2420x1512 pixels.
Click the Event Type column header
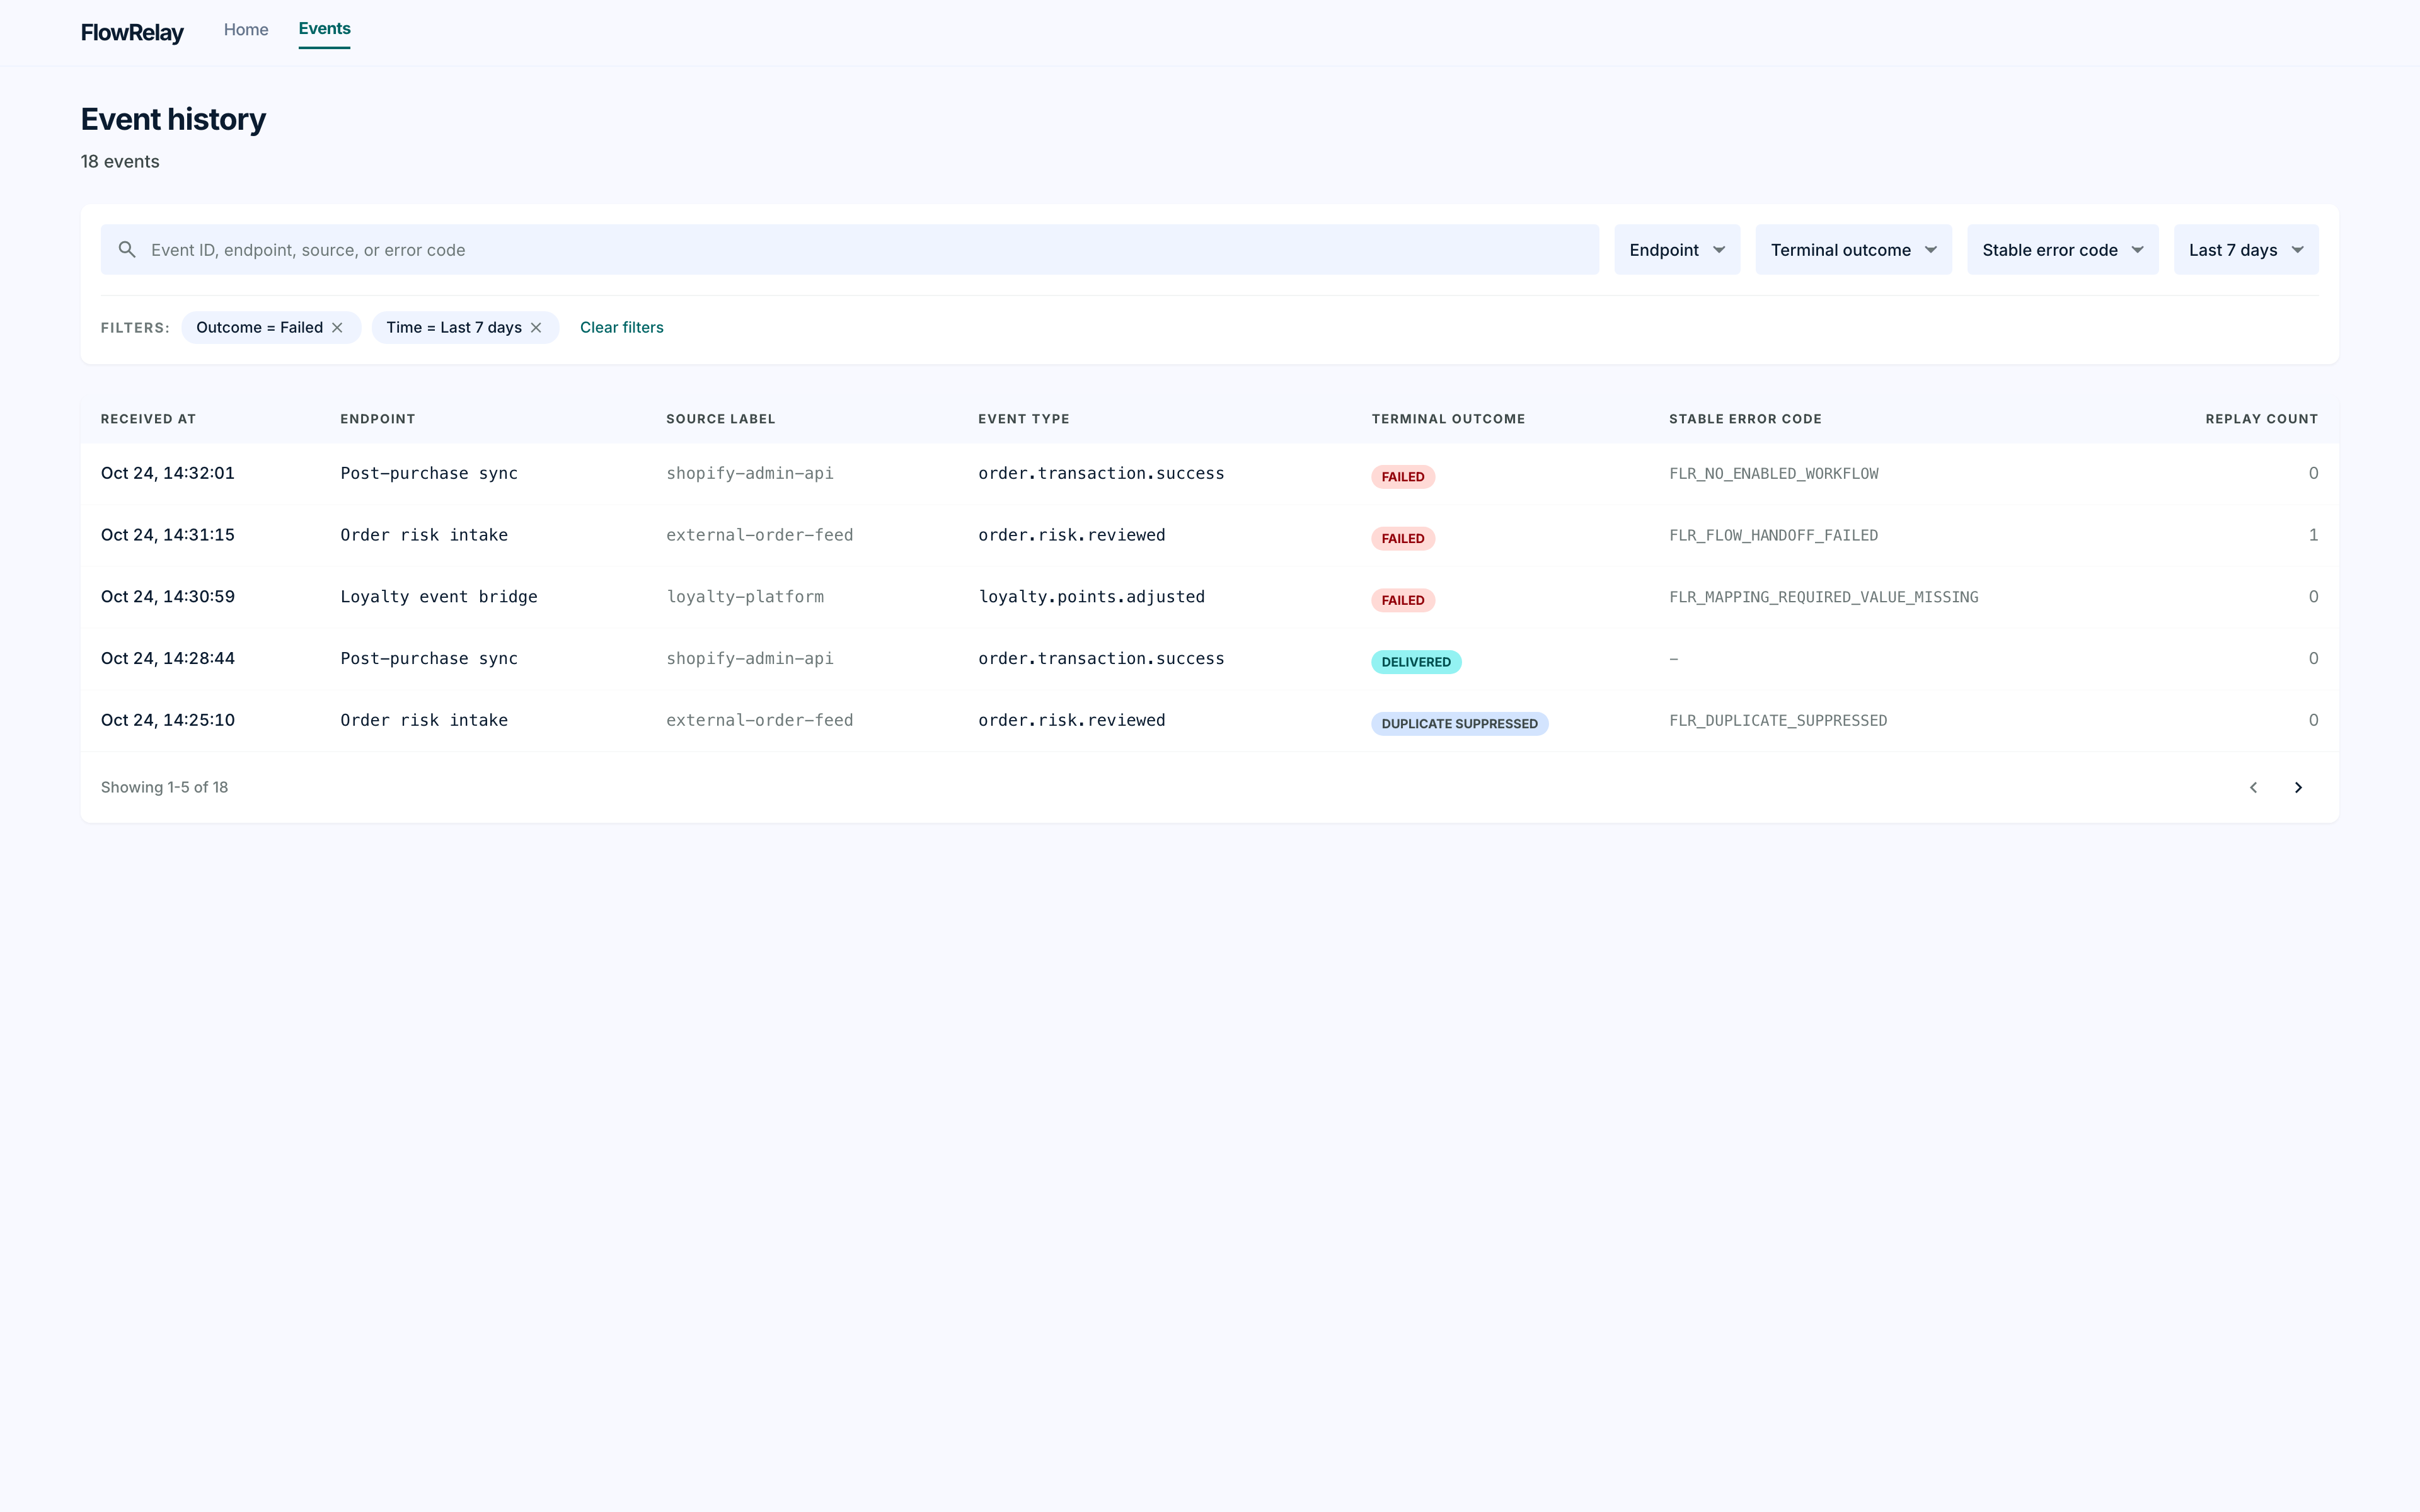(1023, 419)
